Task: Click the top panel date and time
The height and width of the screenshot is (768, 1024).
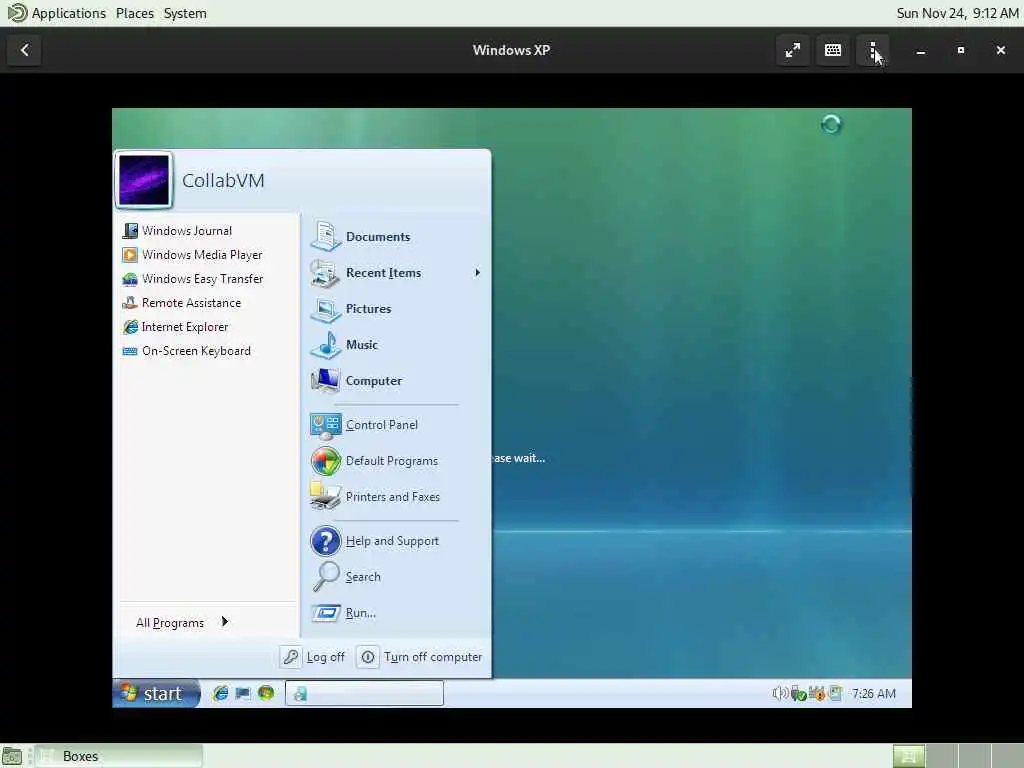Action: tap(957, 13)
